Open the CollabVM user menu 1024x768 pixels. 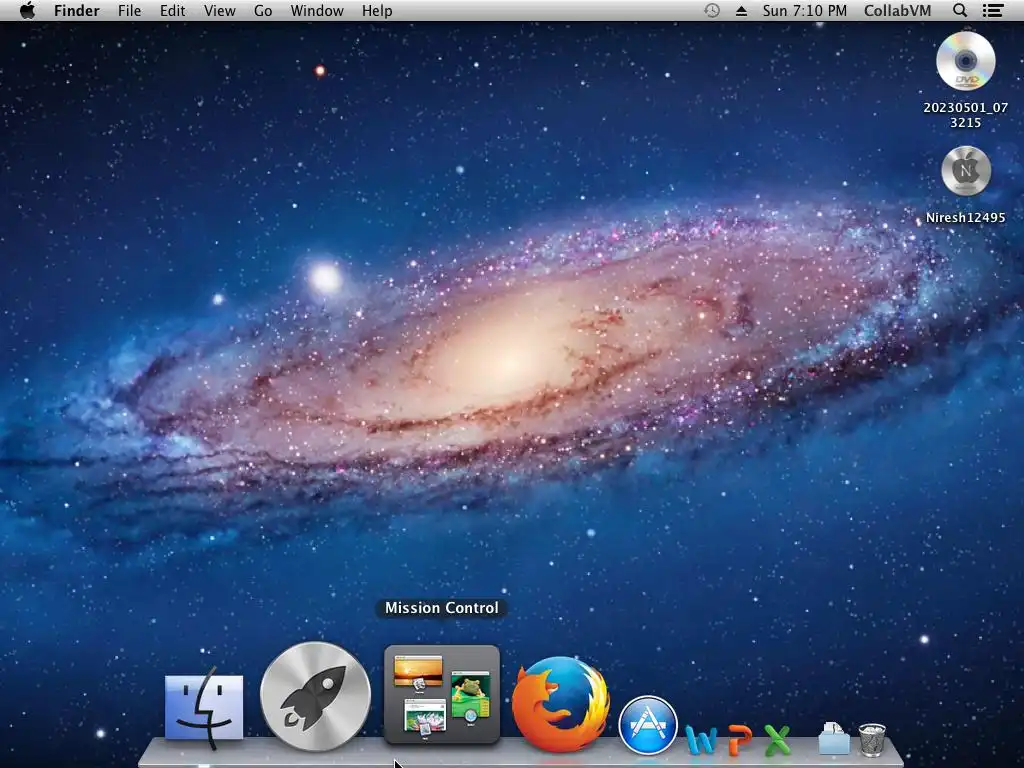click(897, 10)
